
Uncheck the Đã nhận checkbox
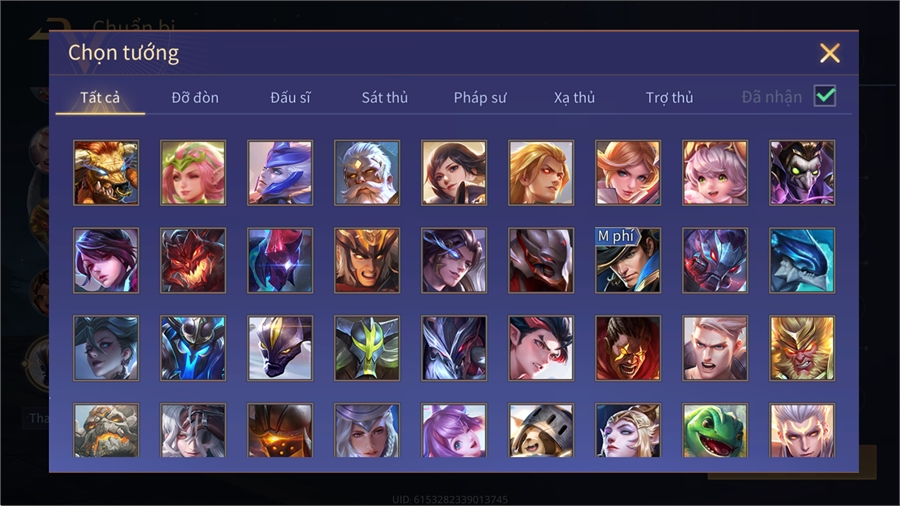tap(825, 96)
